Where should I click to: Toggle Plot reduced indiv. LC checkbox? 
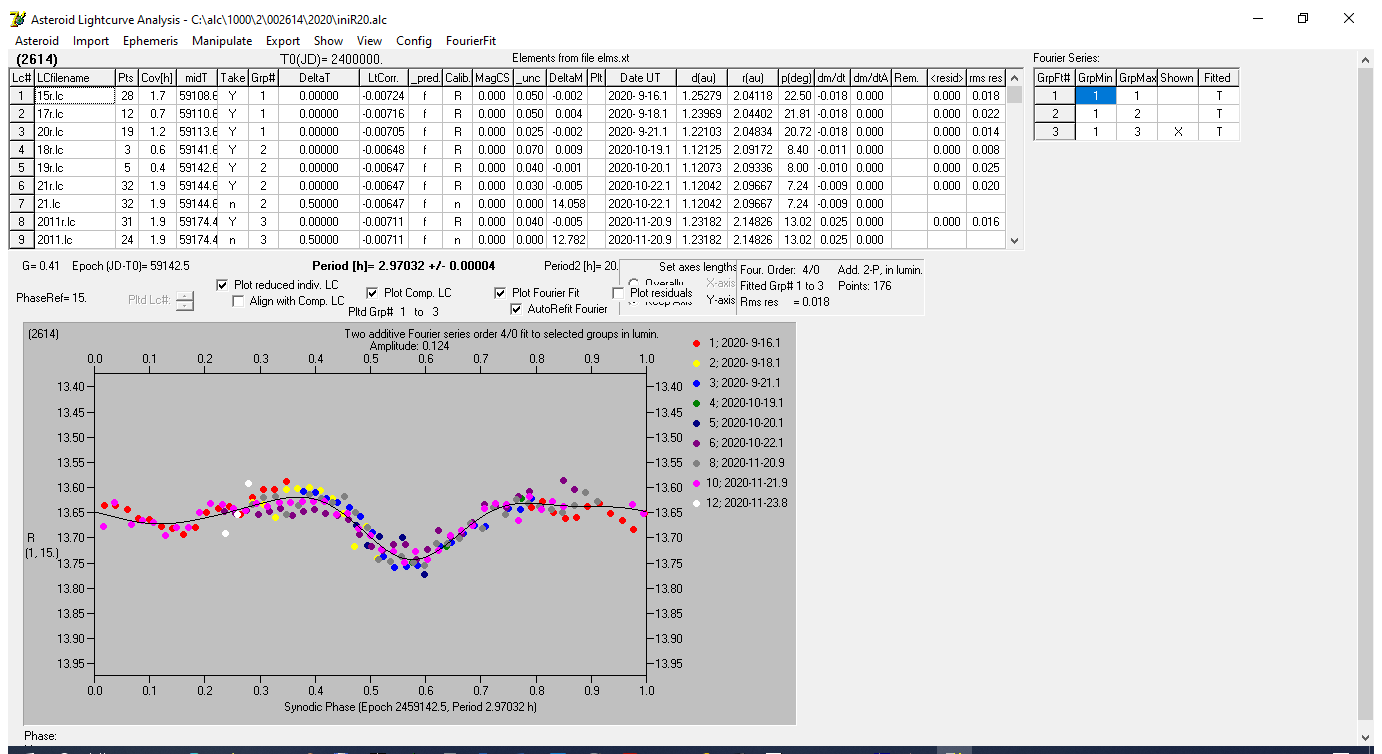pyautogui.click(x=222, y=285)
